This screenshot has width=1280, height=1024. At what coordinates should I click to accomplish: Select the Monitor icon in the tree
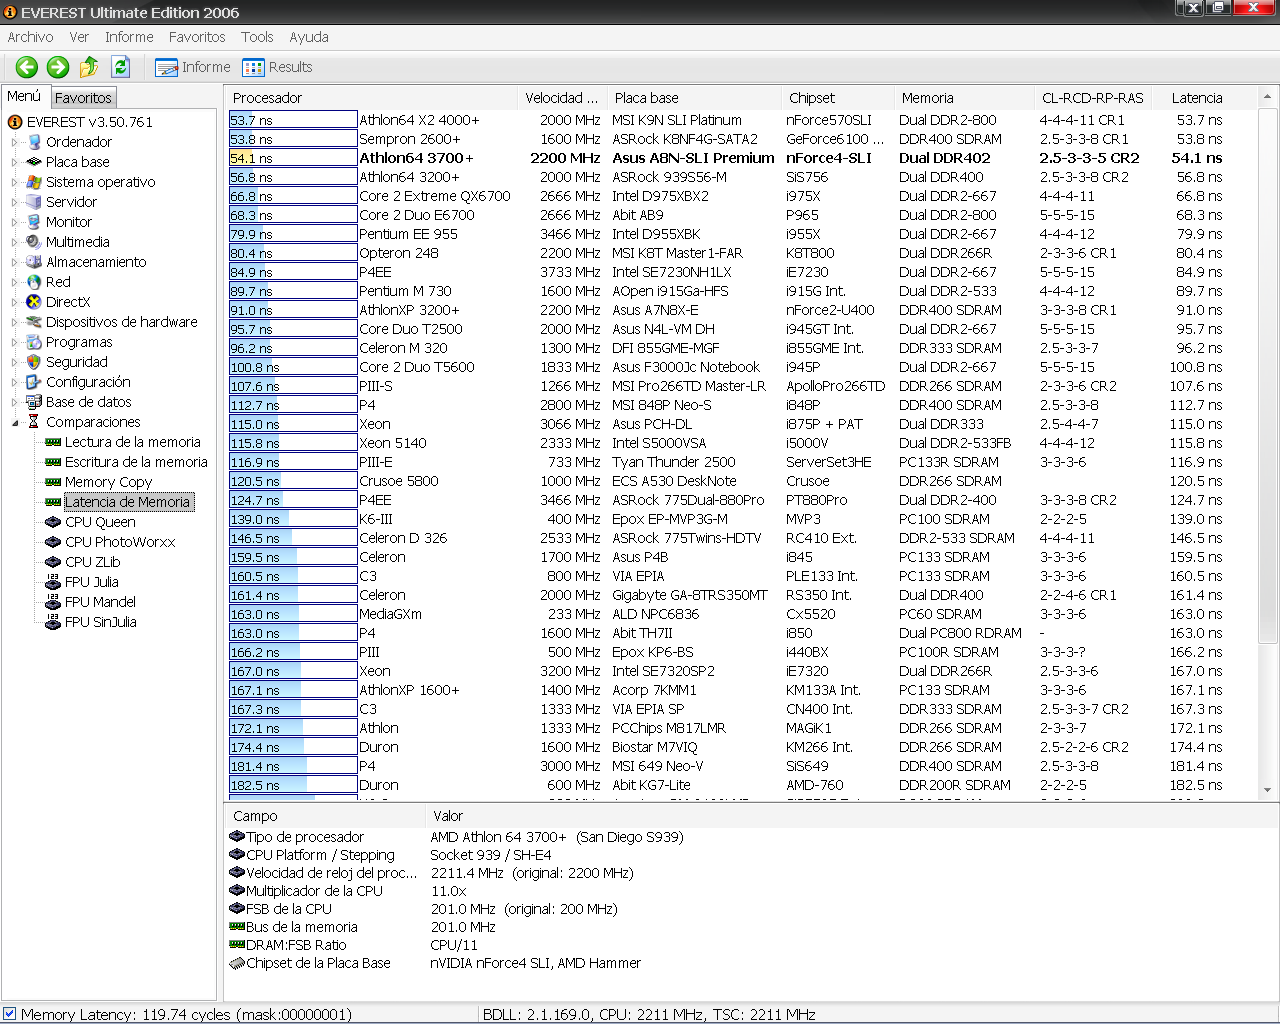tap(34, 222)
